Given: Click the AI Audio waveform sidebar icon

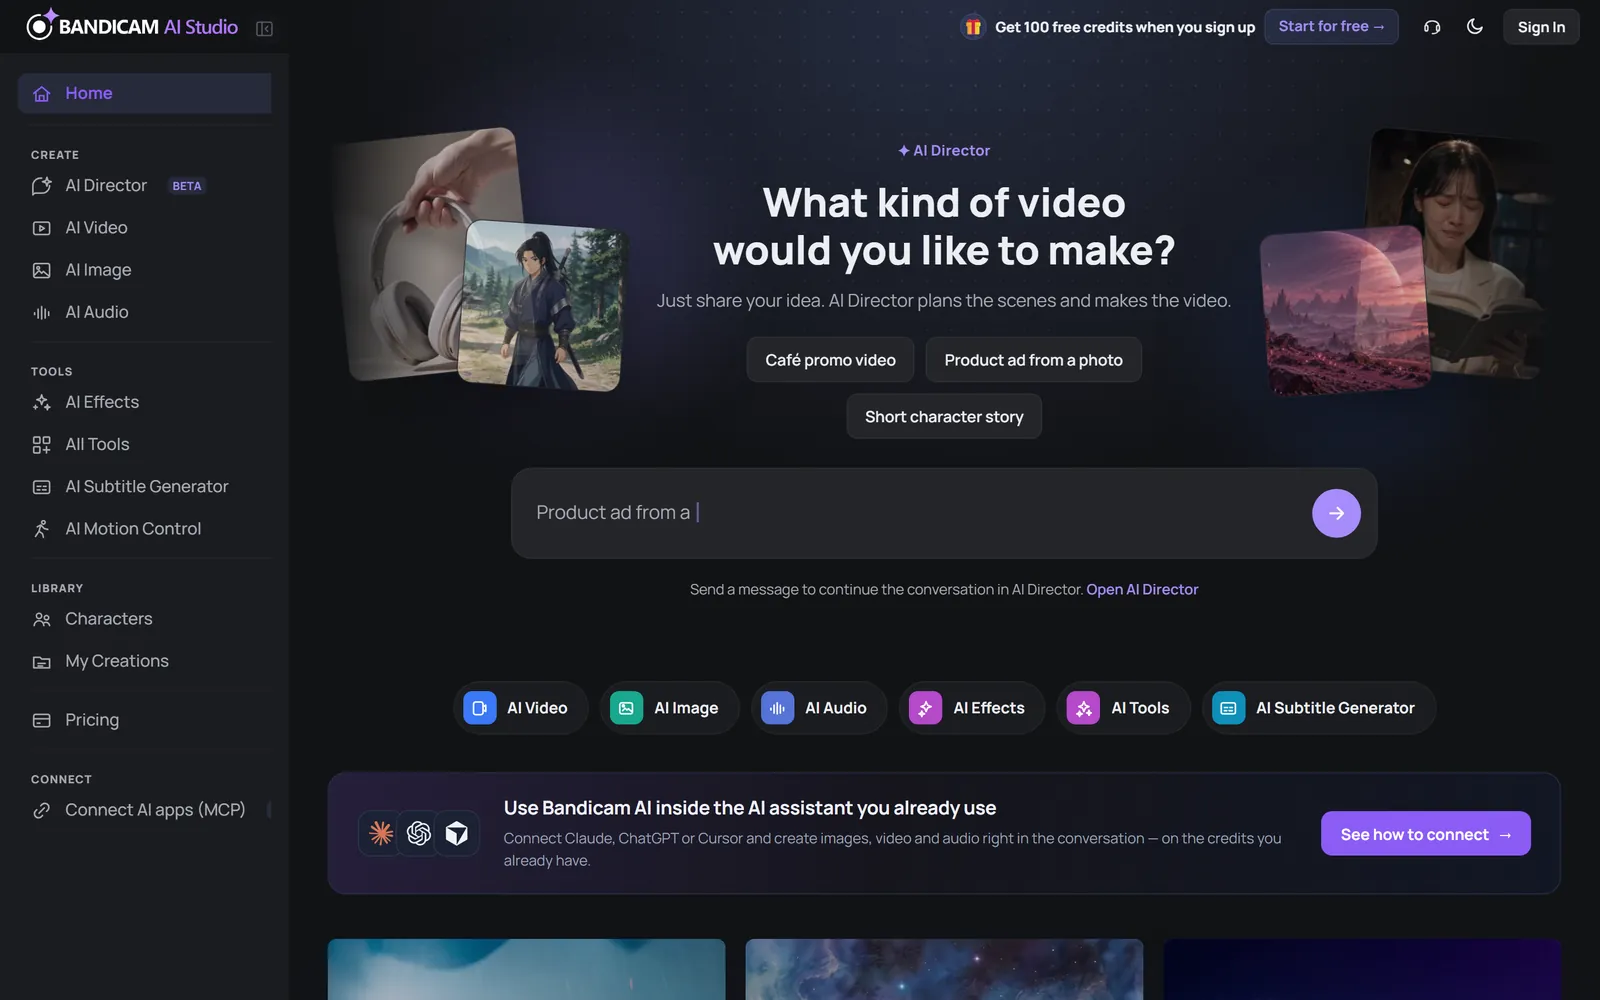Looking at the screenshot, I should 42,312.
